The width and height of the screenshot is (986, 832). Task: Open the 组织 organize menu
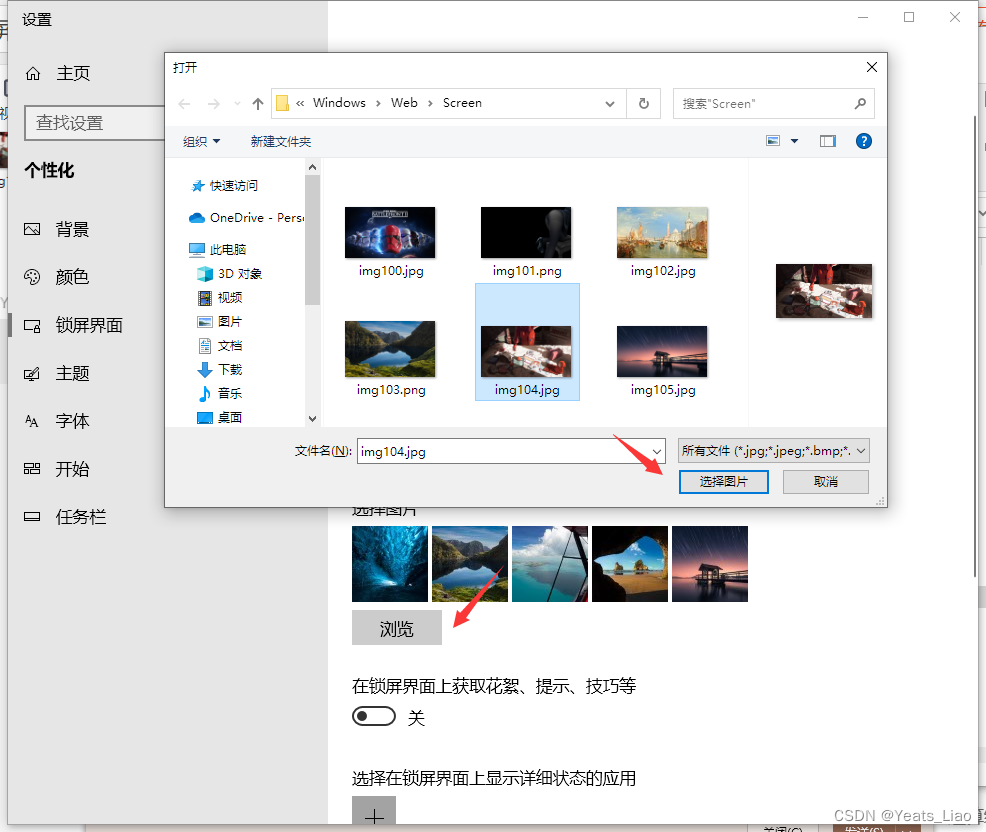coord(201,141)
